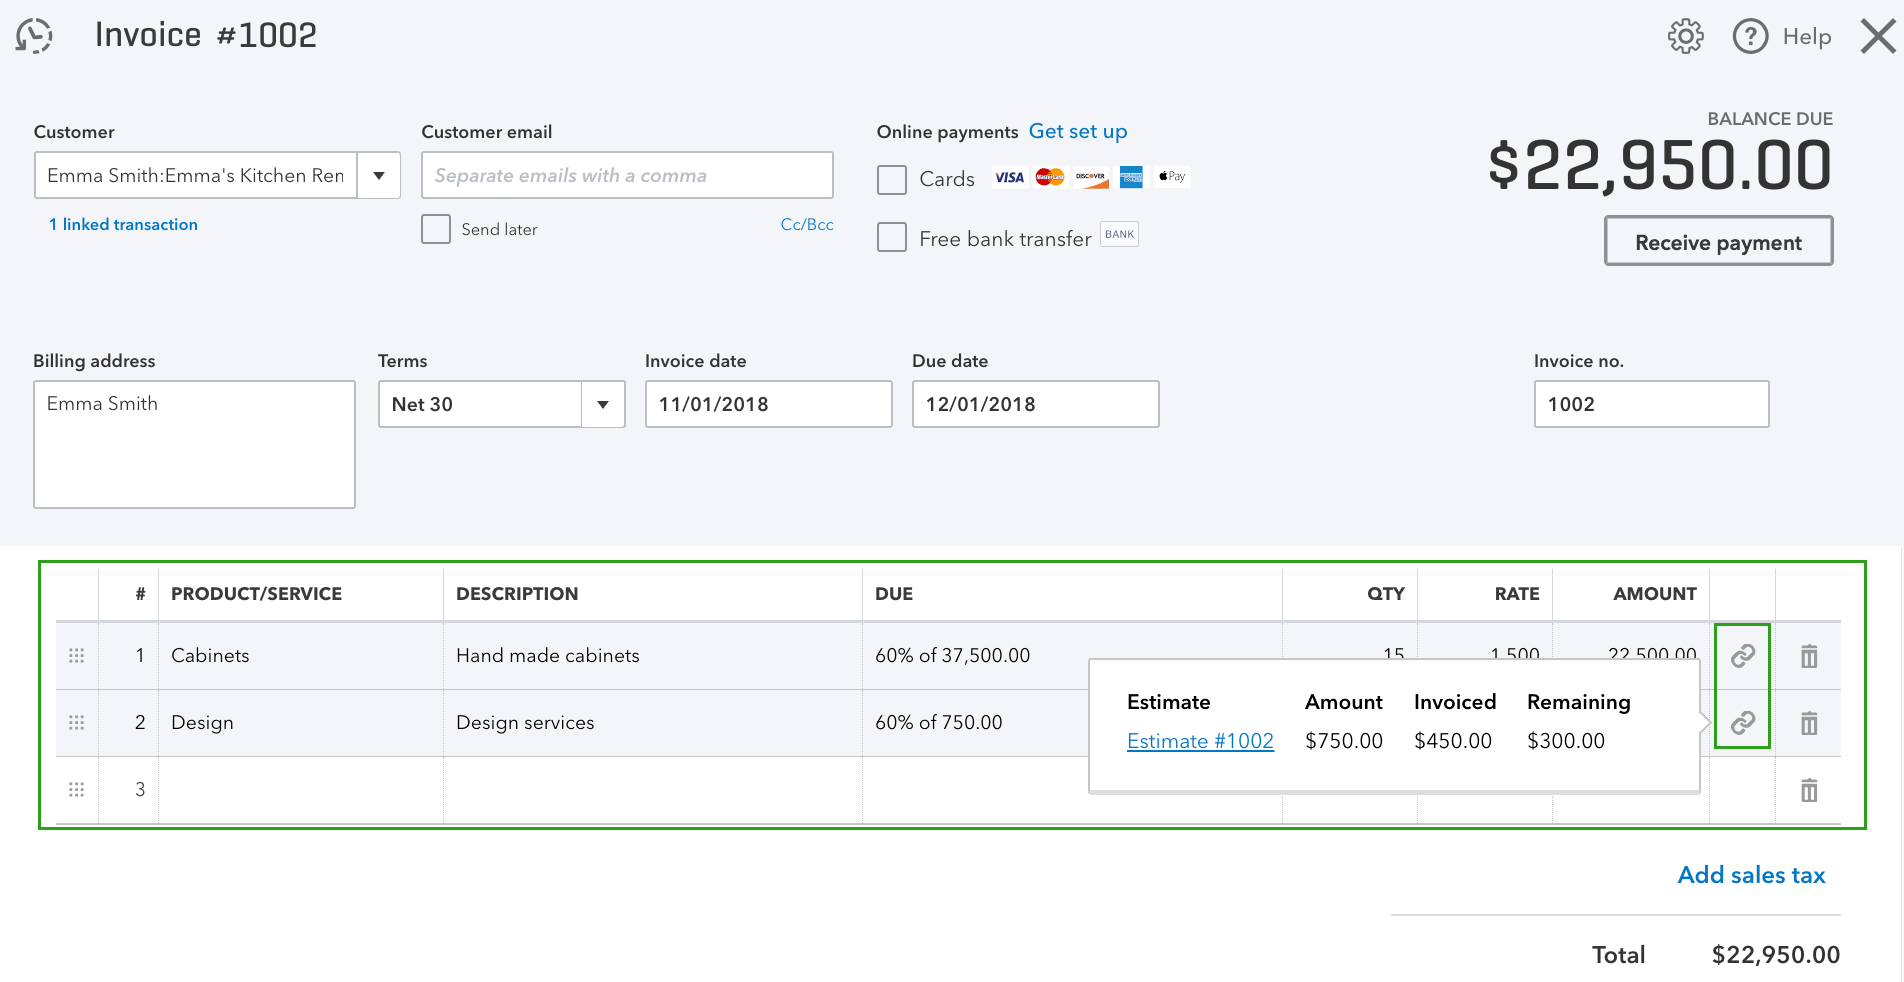Image resolution: width=1904 pixels, height=982 pixels.
Task: Click the recurring transactions clock icon
Action: (x=34, y=35)
